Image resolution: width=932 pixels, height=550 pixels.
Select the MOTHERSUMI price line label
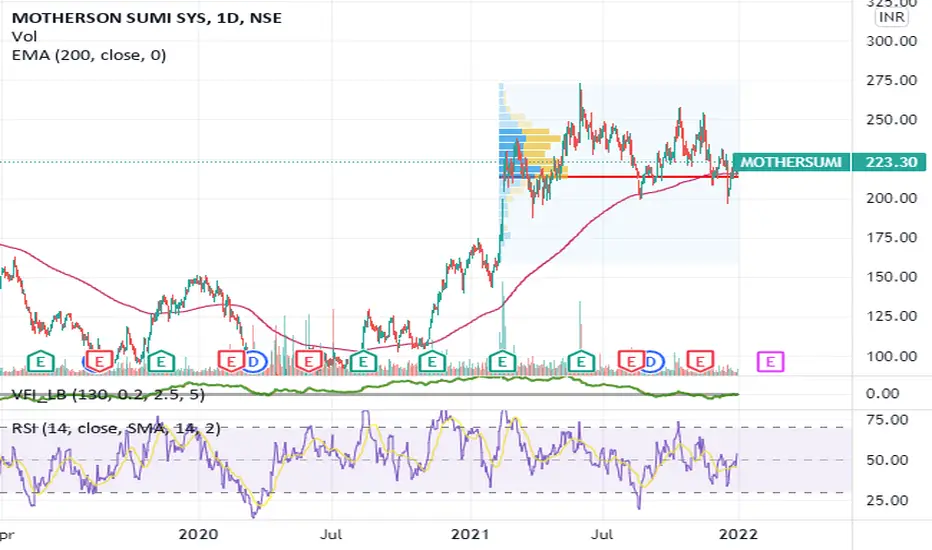pyautogui.click(x=791, y=162)
